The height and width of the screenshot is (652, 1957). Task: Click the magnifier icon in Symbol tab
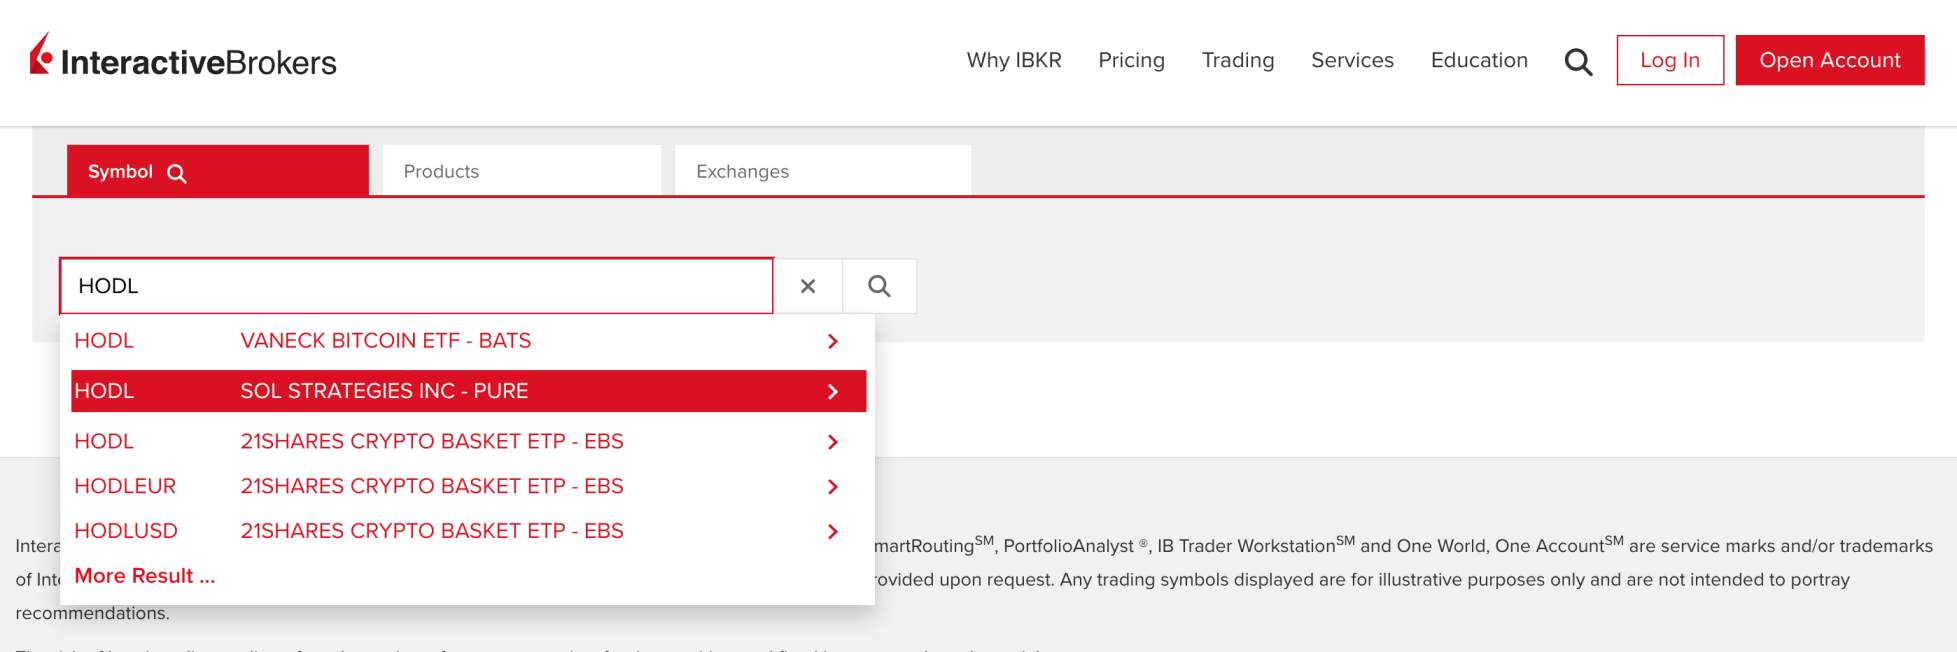pyautogui.click(x=177, y=173)
